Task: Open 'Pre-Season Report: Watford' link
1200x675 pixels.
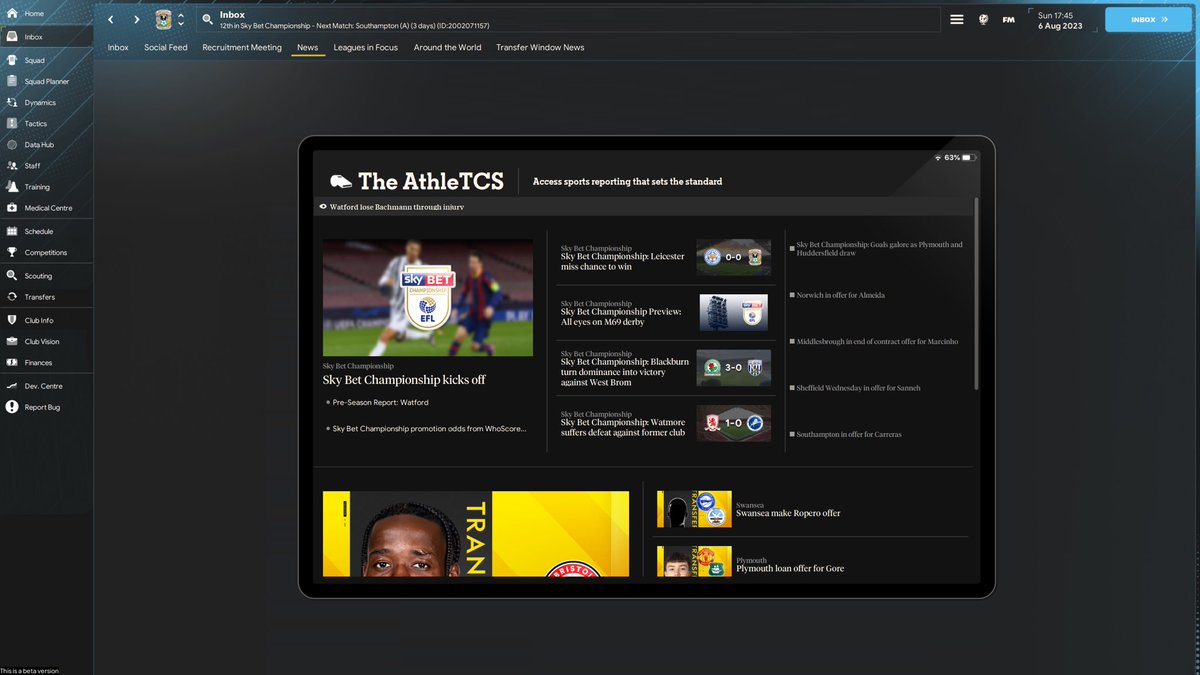Action: coord(381,402)
